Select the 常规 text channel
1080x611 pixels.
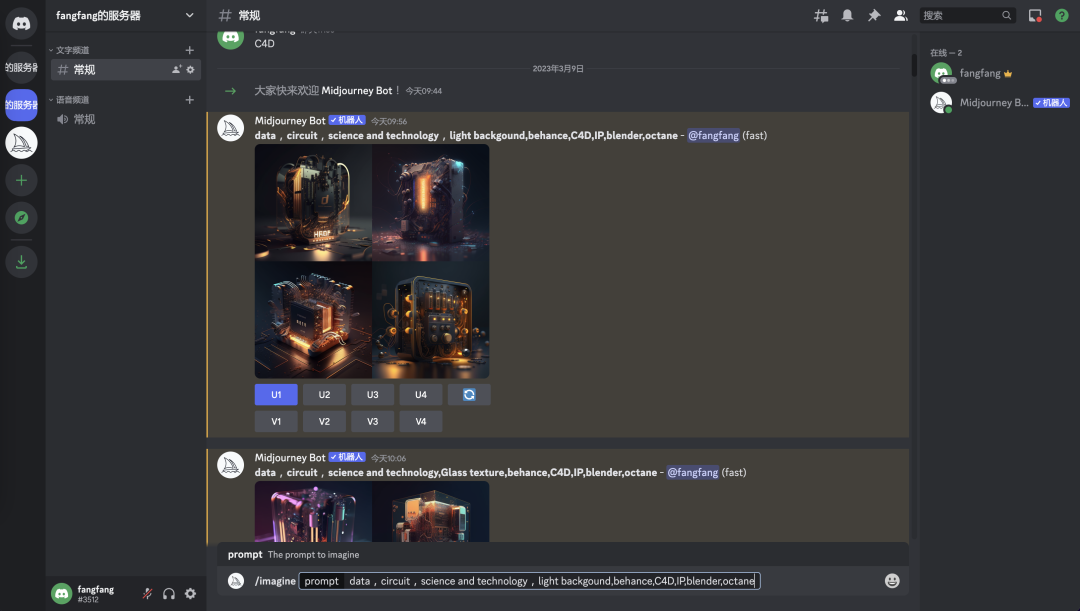pyautogui.click(x=125, y=70)
